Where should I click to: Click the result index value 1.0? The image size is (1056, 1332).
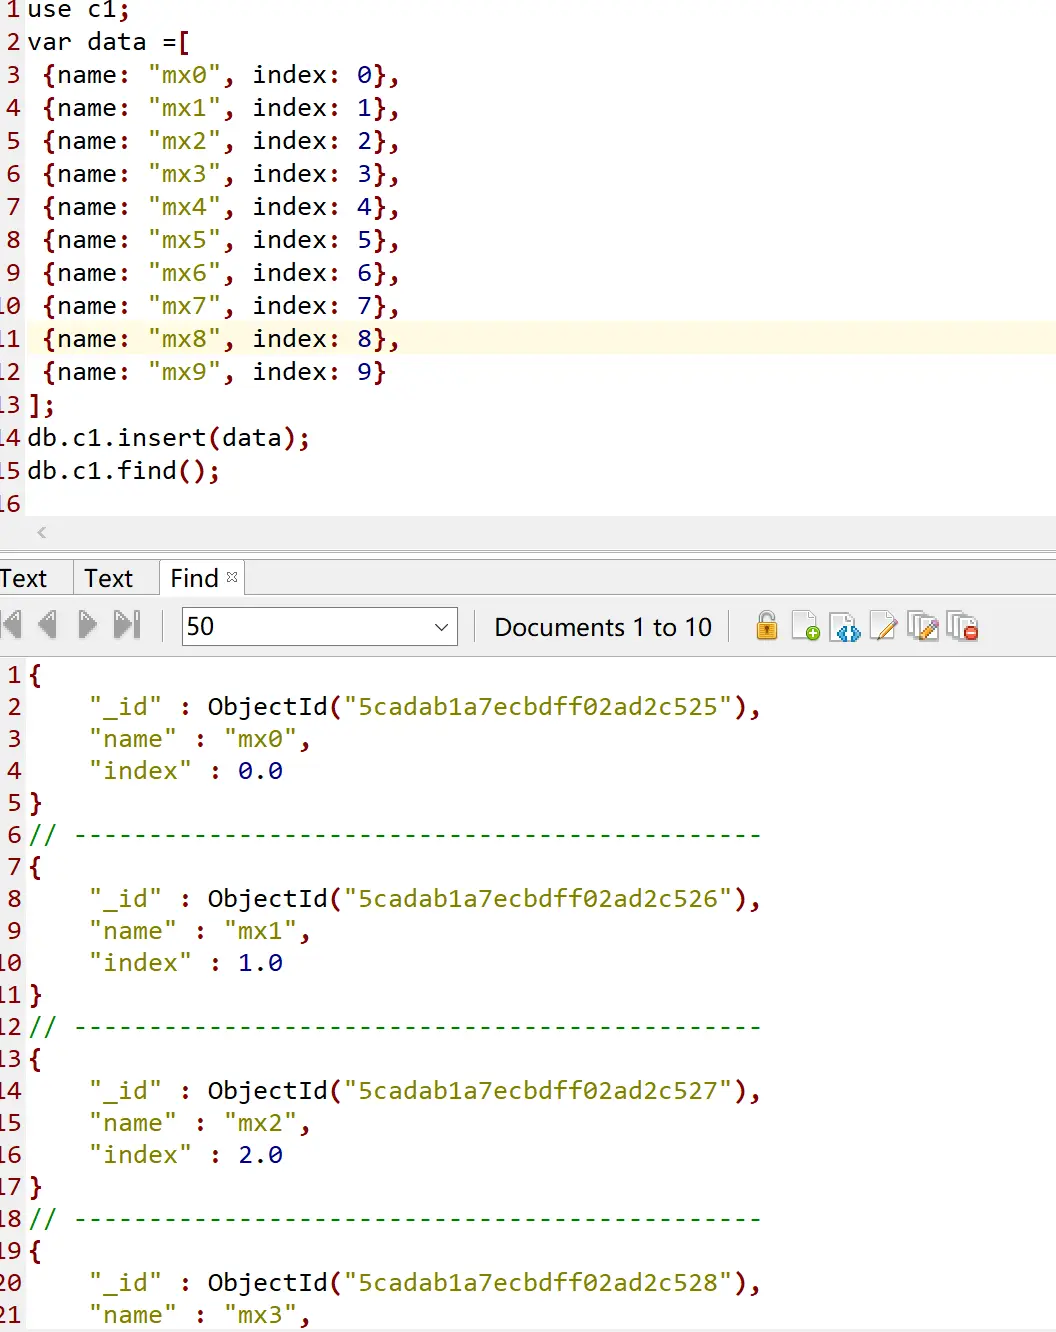click(x=260, y=963)
